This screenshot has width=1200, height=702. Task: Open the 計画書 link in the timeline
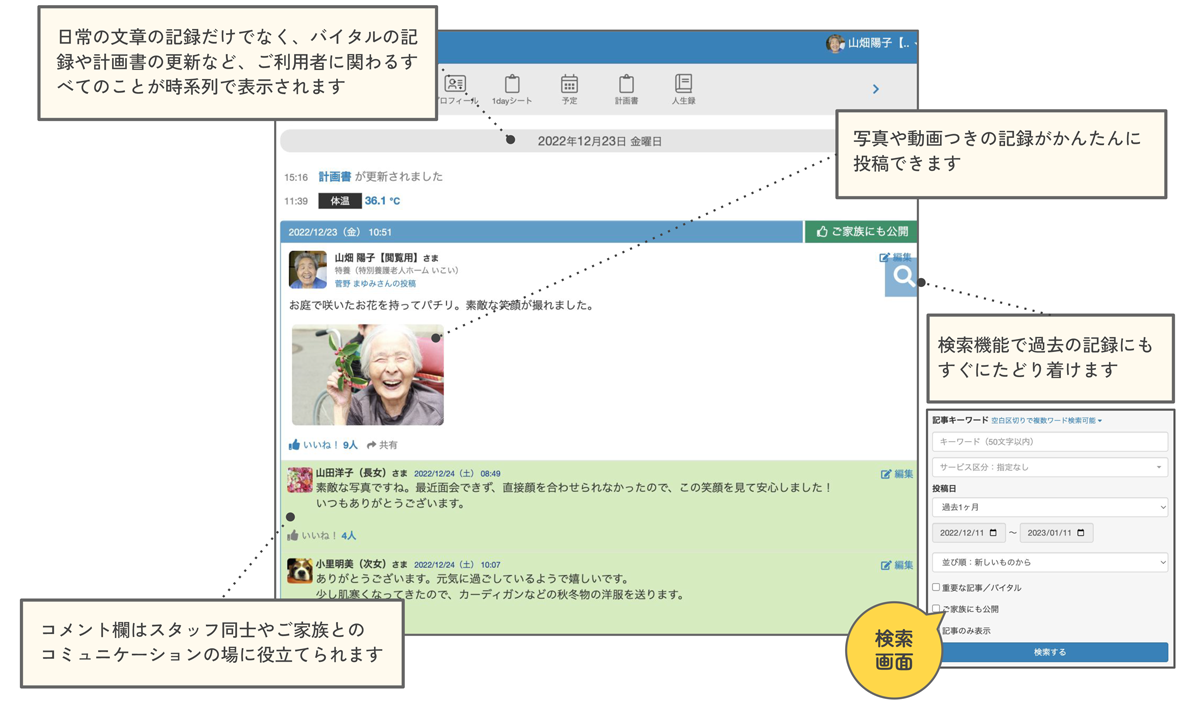334,177
